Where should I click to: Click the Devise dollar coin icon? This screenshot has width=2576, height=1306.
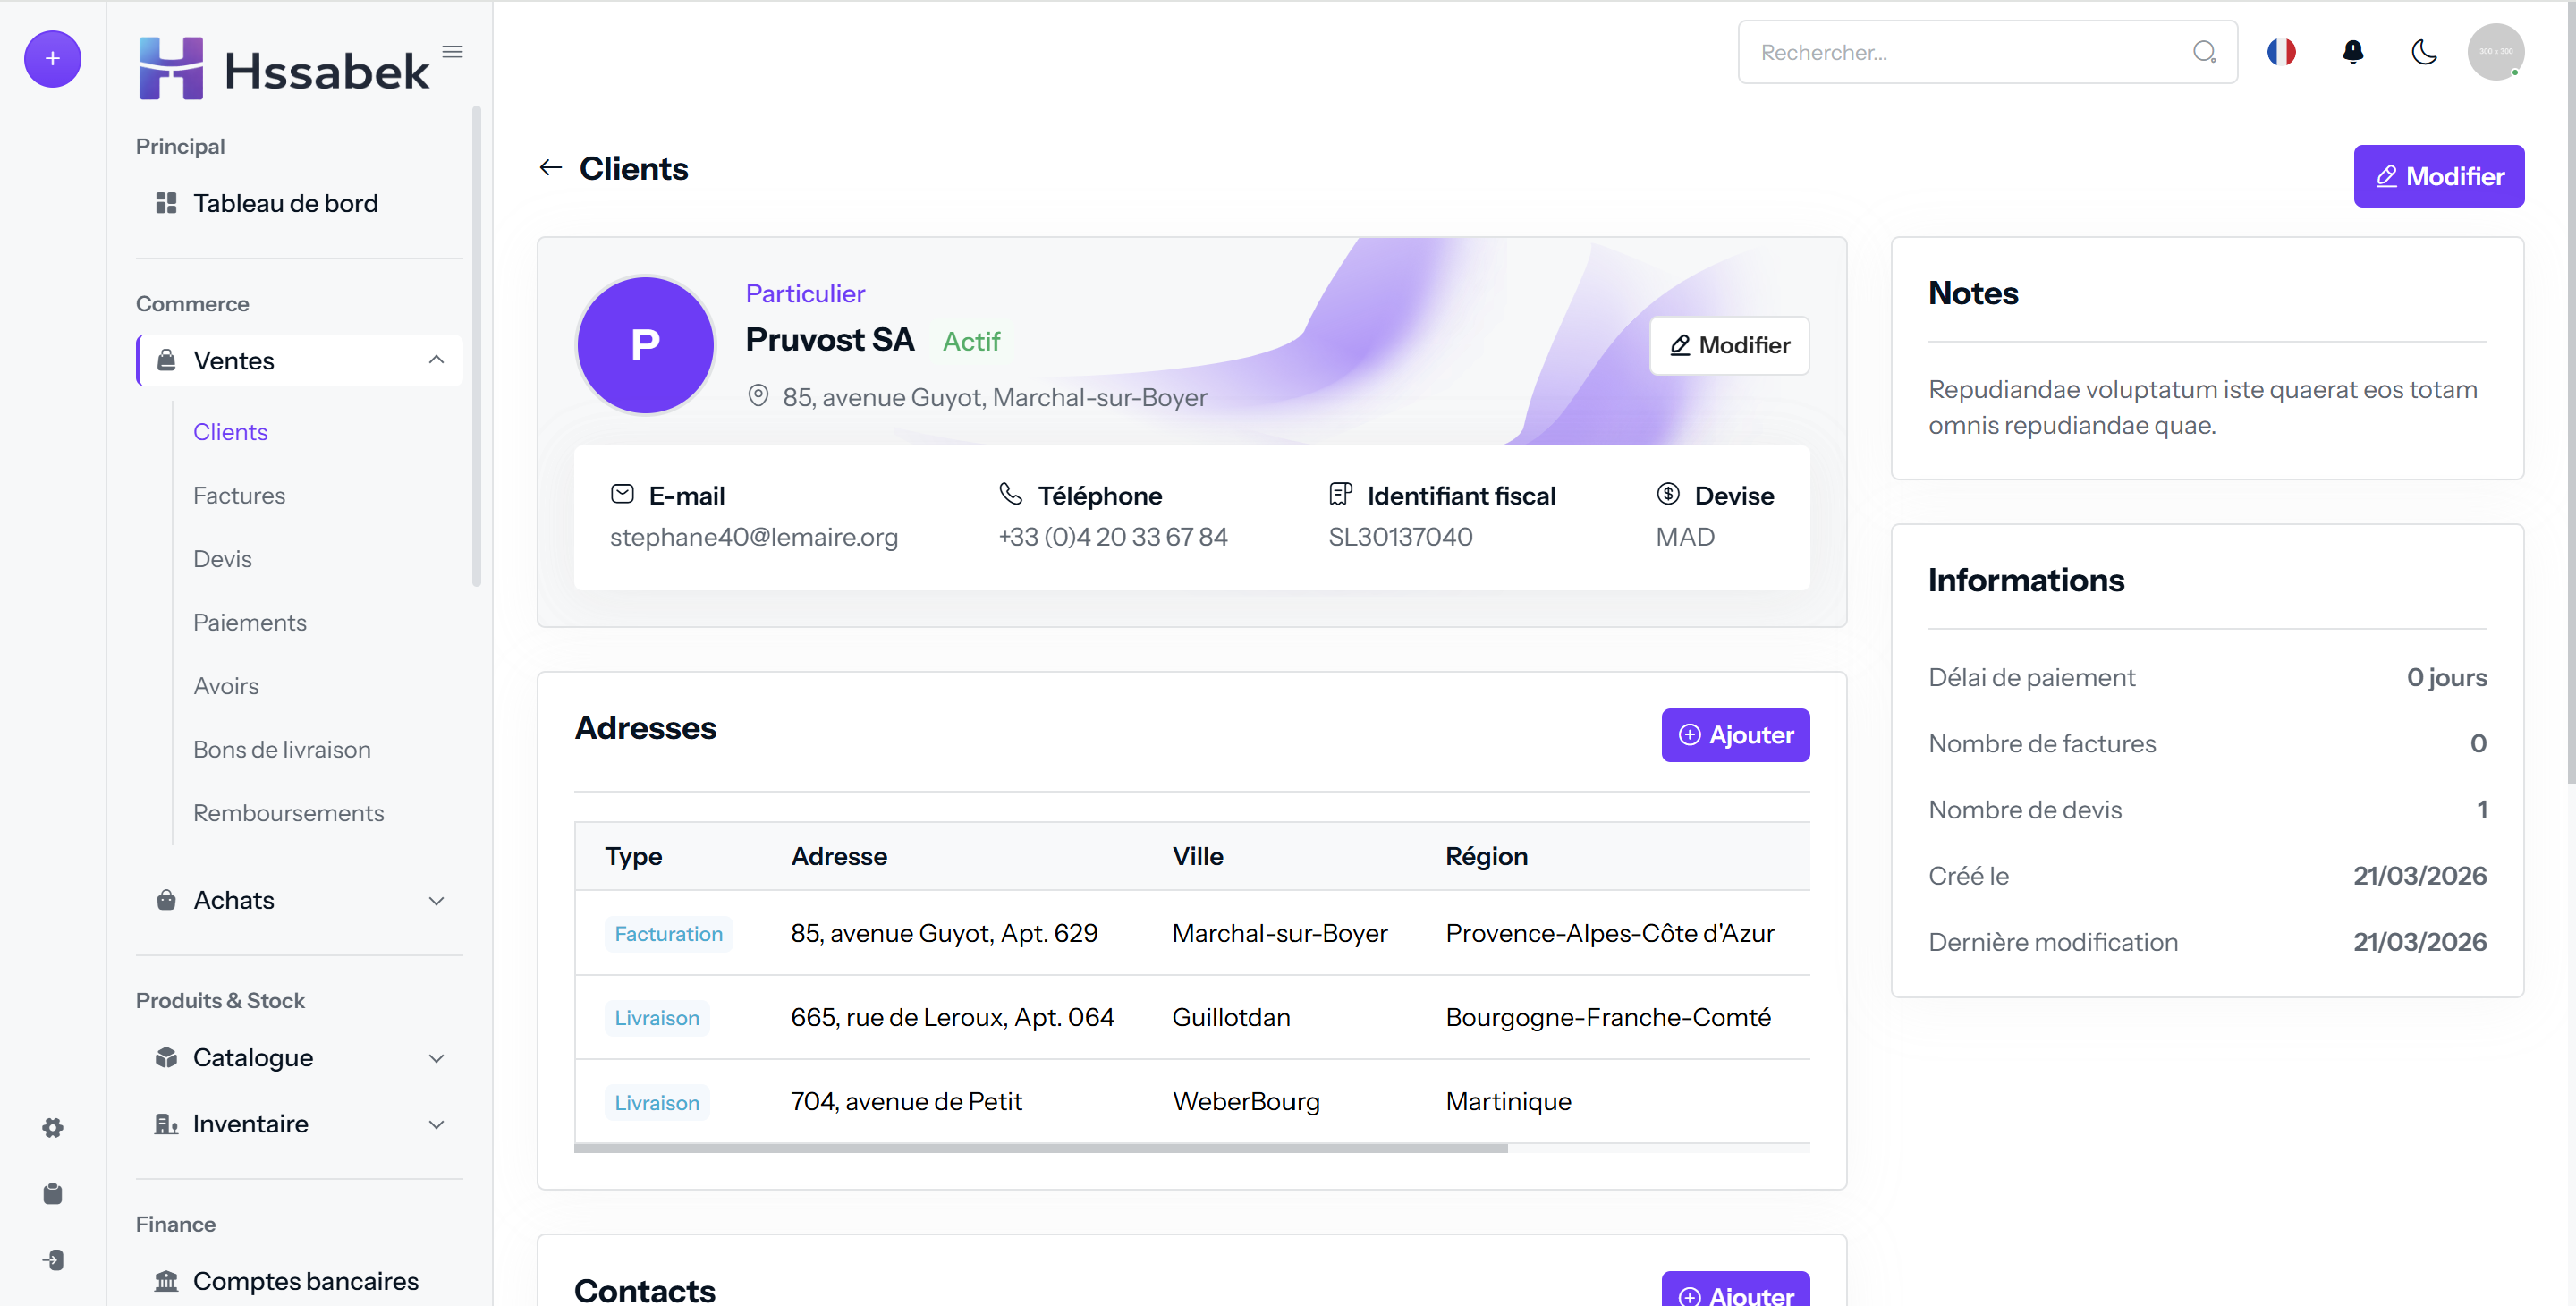click(1668, 494)
